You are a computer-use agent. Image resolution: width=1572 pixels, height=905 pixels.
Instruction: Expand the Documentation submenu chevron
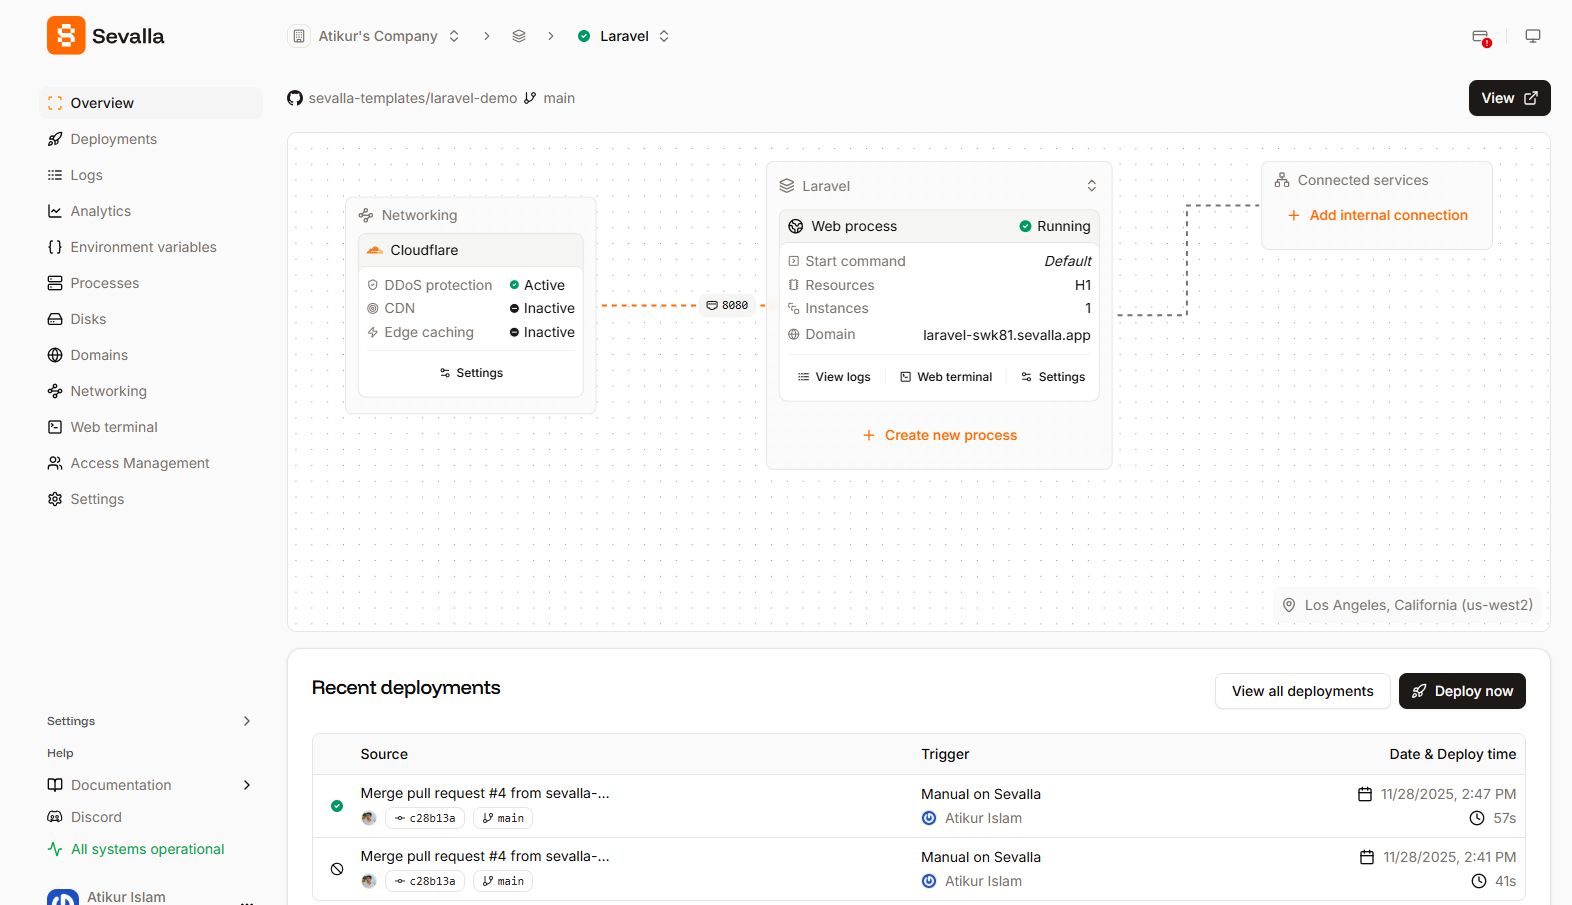[x=247, y=785]
